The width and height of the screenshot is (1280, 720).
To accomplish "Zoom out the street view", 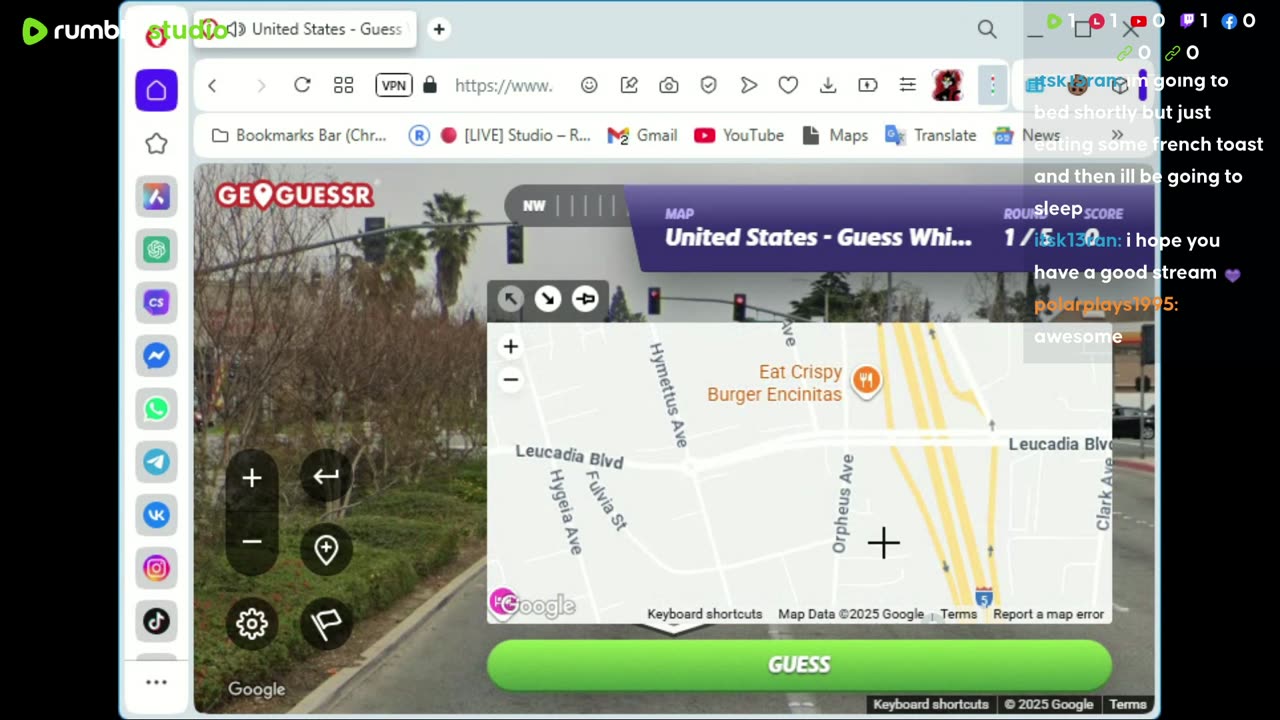I will [x=252, y=542].
